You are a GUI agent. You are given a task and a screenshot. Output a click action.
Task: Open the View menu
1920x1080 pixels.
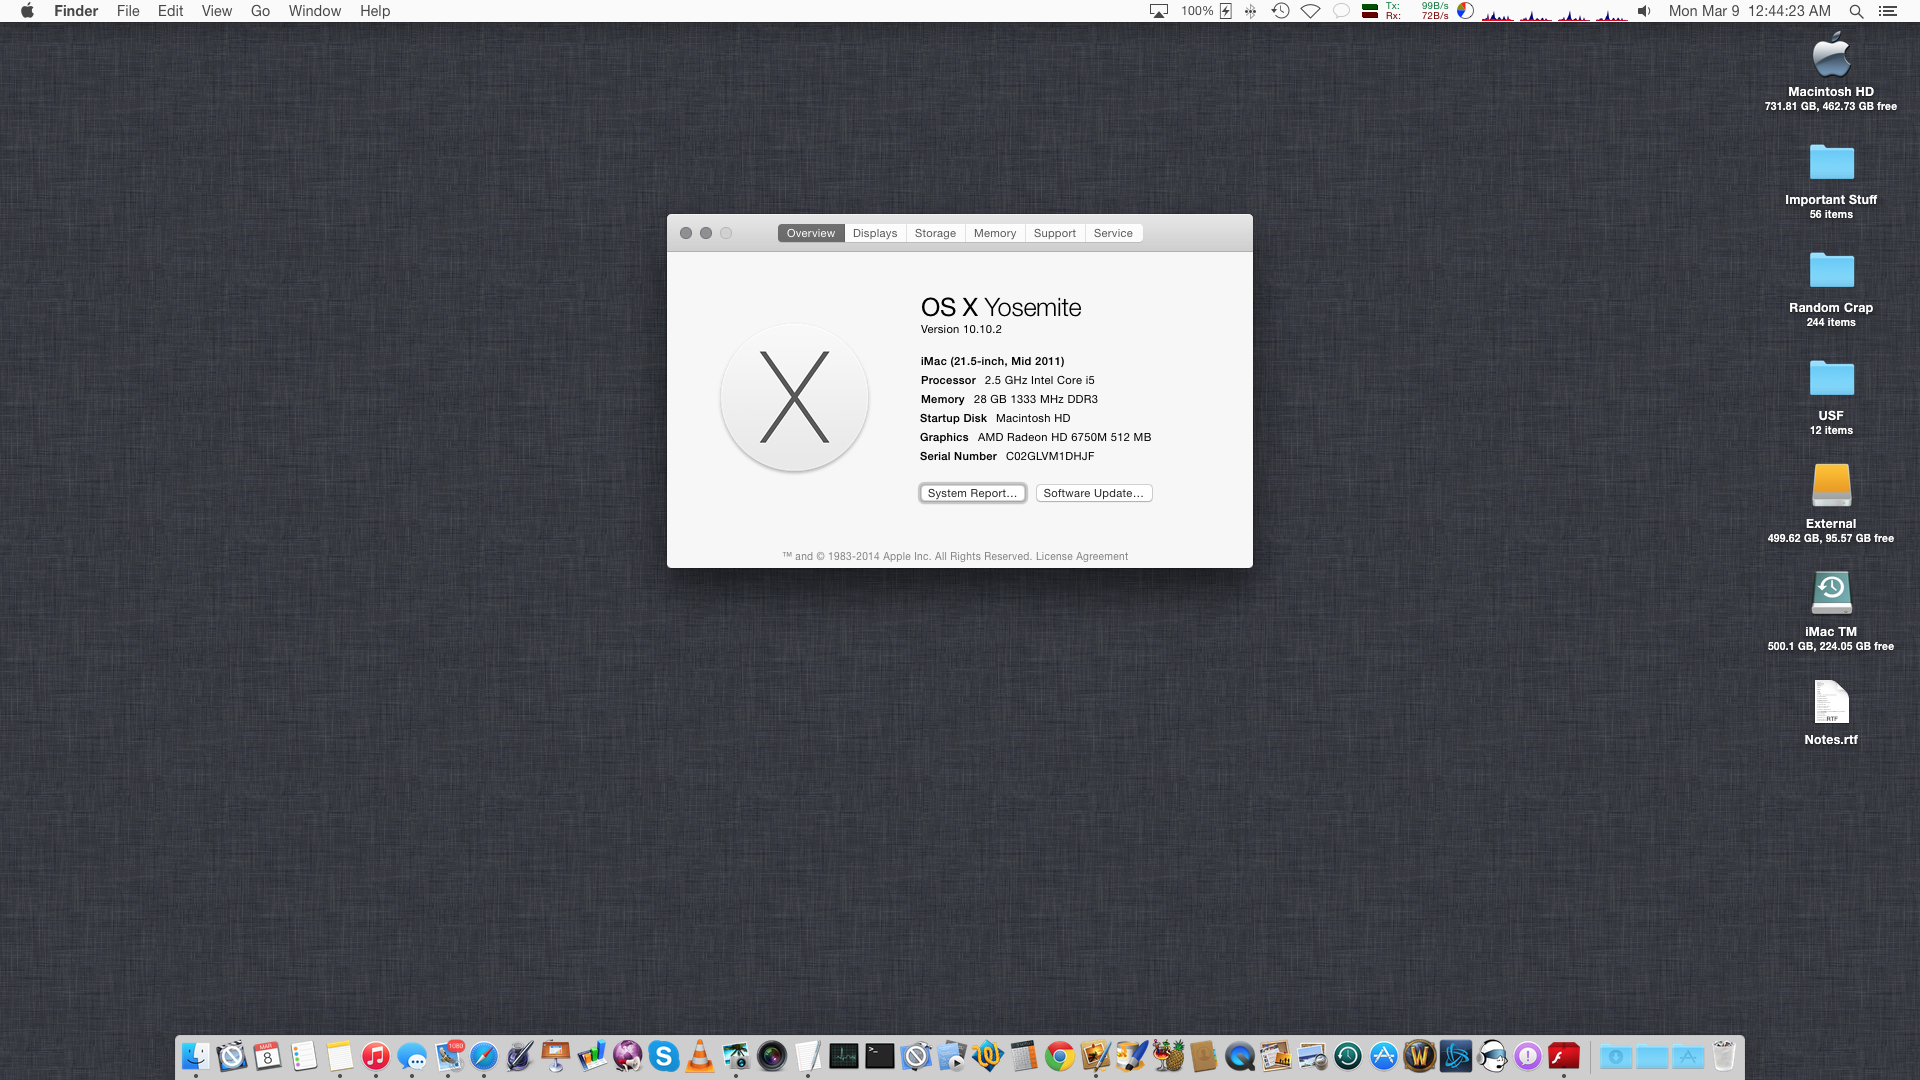(217, 11)
